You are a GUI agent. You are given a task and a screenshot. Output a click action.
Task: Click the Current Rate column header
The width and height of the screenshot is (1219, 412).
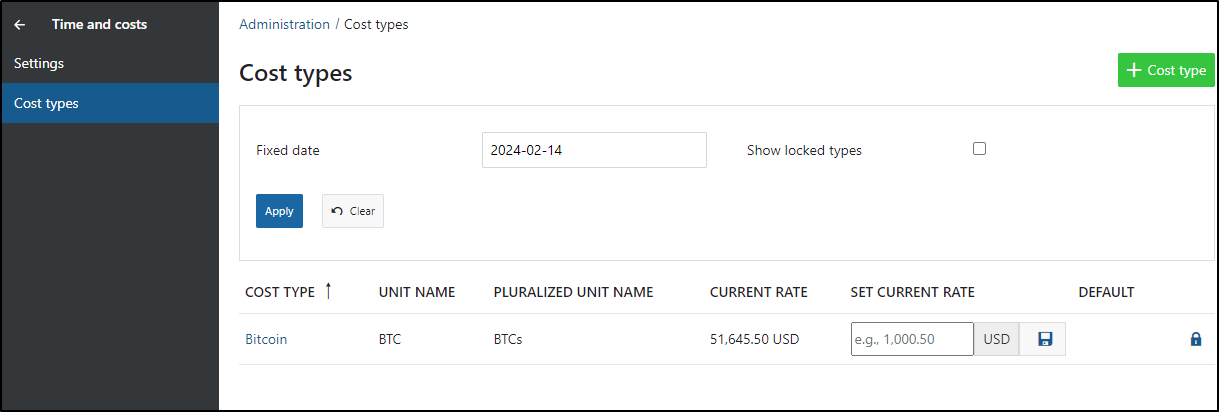click(x=759, y=292)
